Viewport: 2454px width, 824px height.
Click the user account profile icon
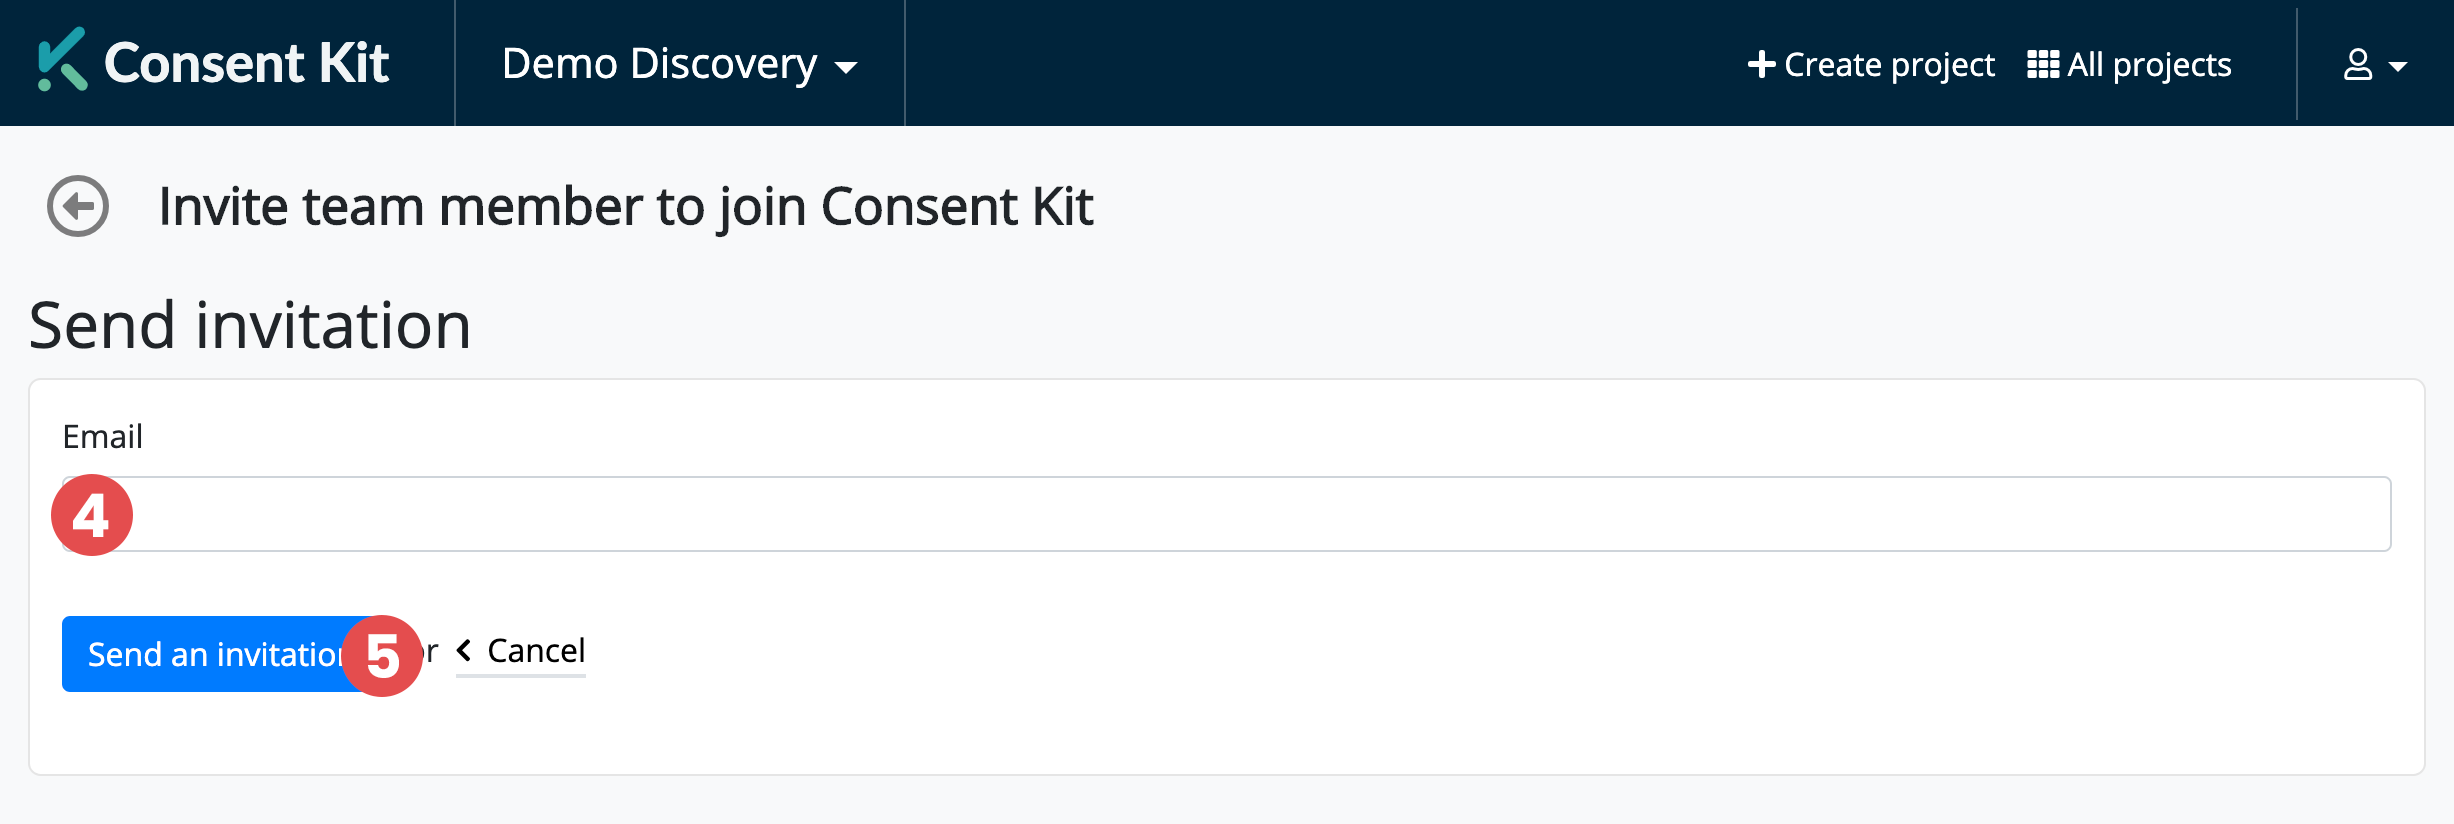[x=2358, y=65]
